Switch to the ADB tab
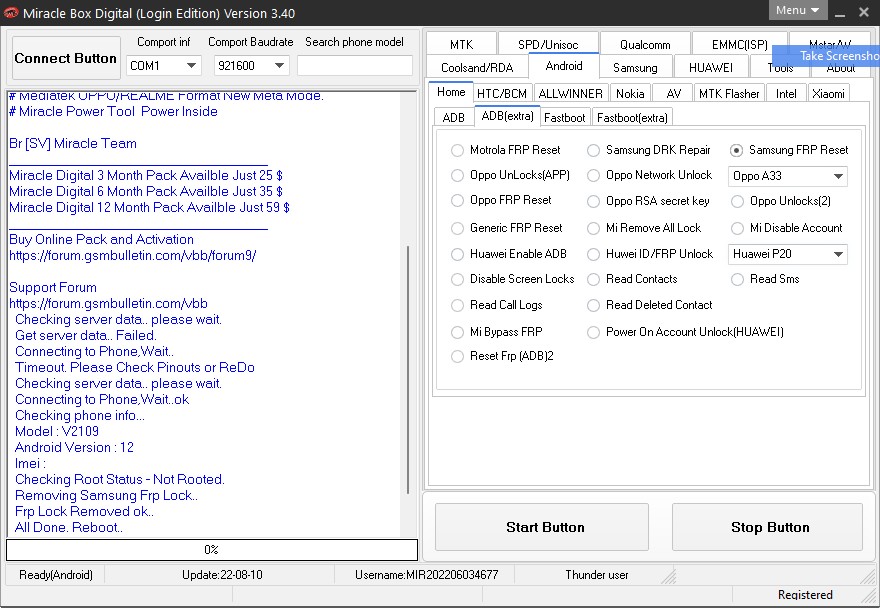Viewport: 880px width, 608px height. (453, 117)
